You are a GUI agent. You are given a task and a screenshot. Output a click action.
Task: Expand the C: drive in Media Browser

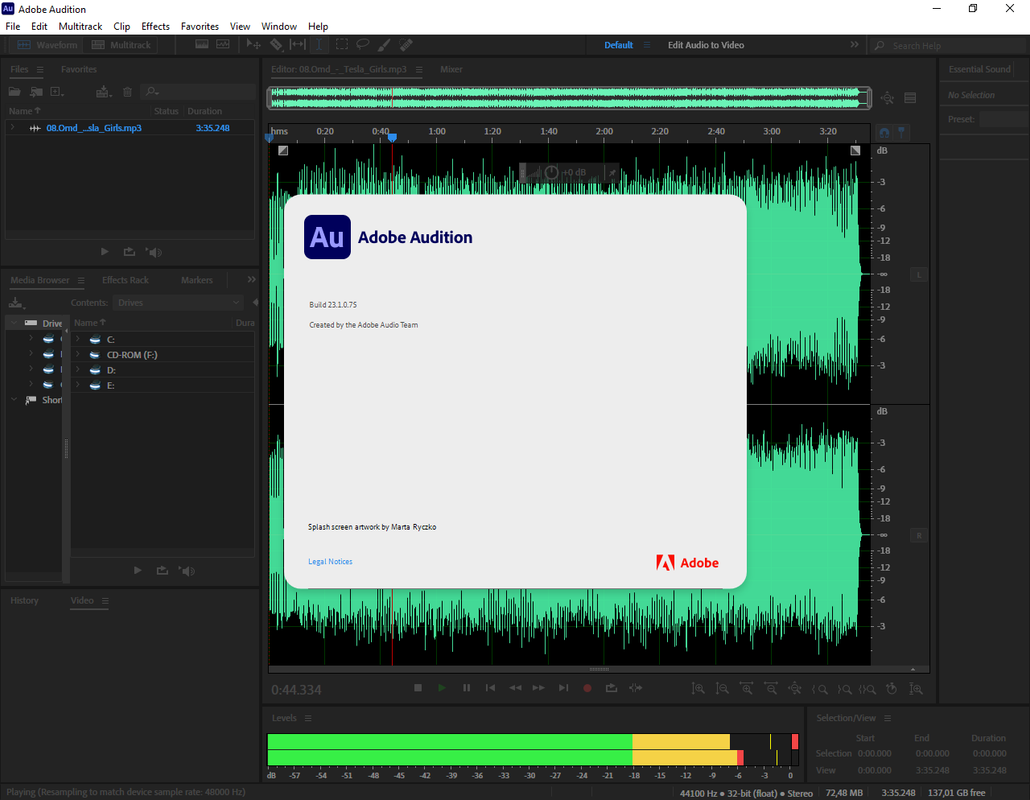coord(78,339)
